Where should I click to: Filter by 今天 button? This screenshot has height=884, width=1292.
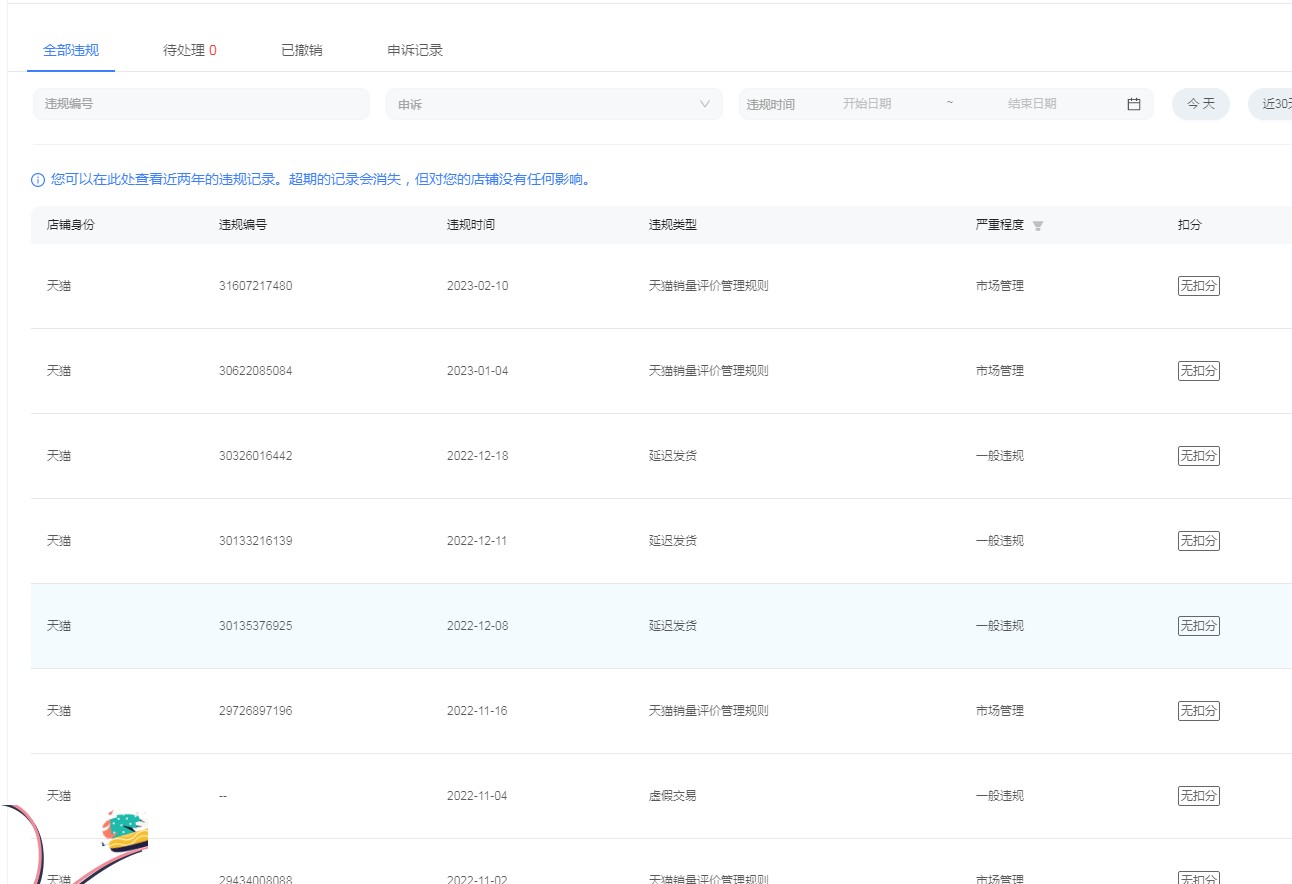[1201, 104]
